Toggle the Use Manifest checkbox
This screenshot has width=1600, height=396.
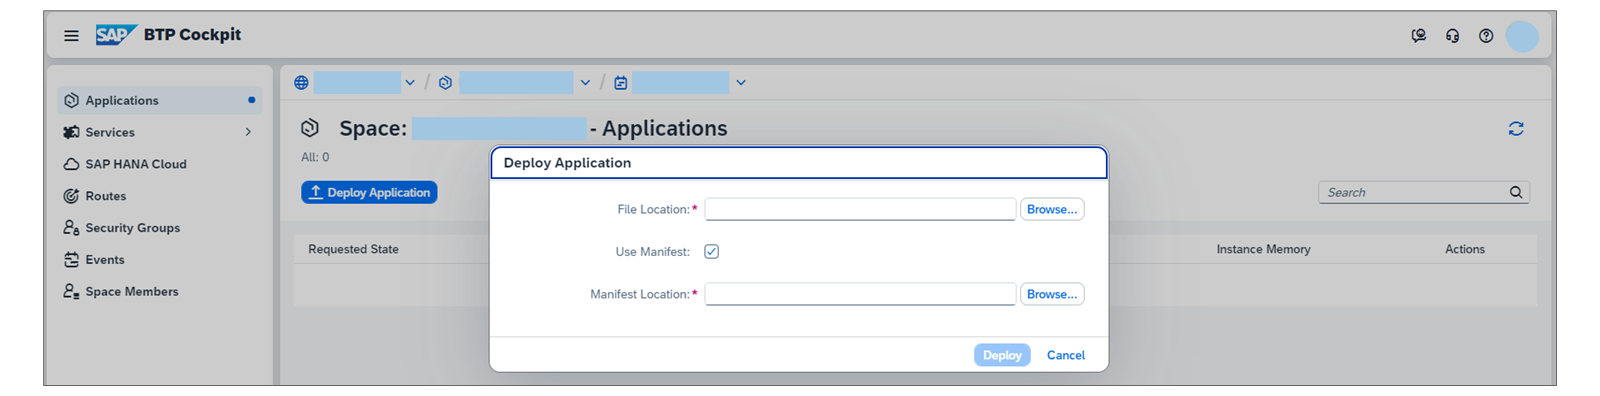point(711,252)
